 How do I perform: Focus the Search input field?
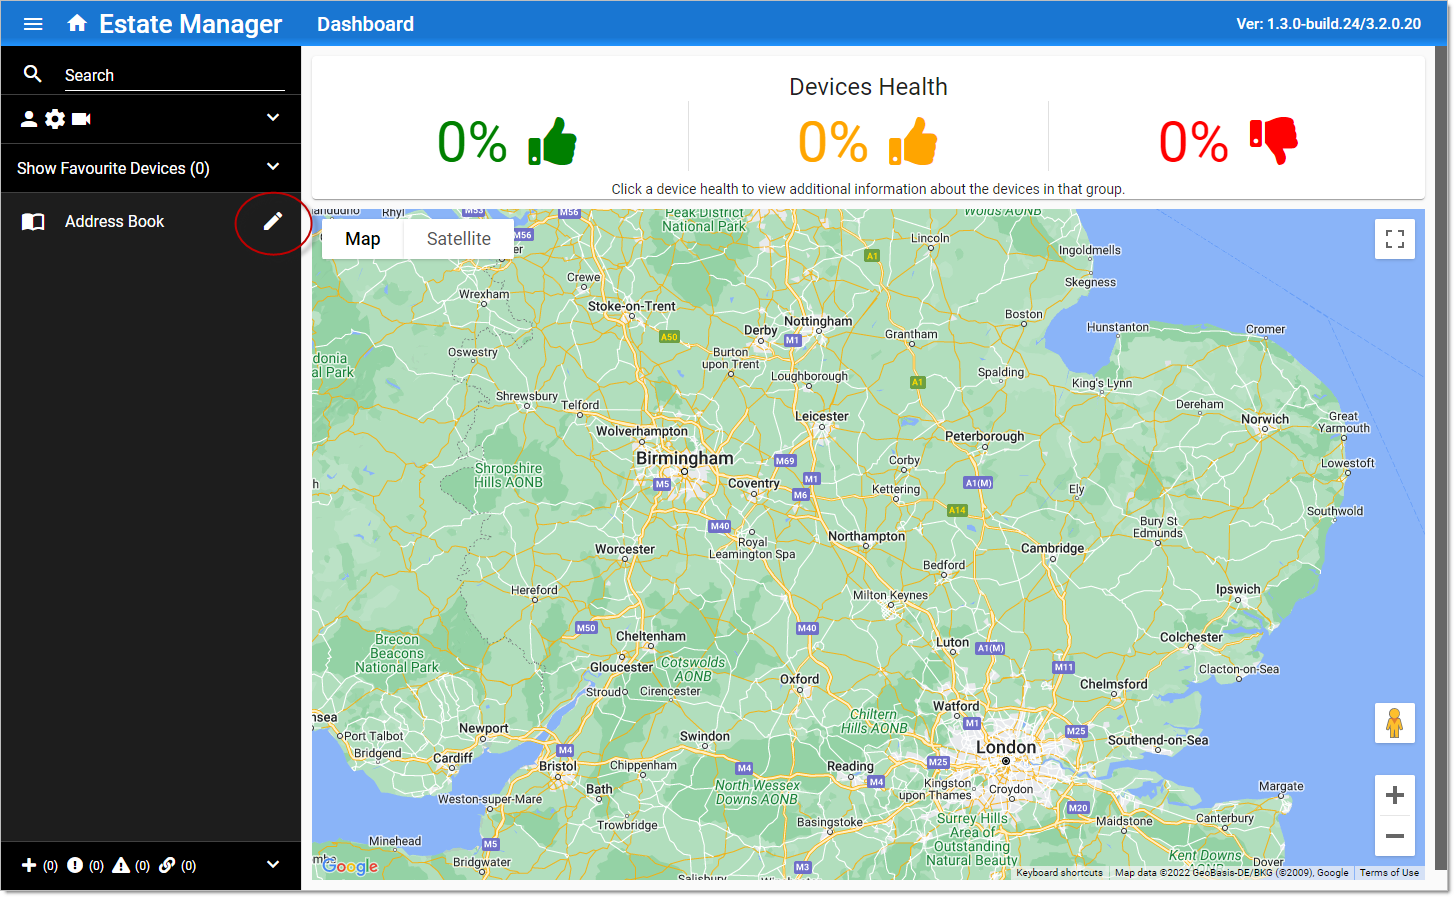(x=174, y=75)
